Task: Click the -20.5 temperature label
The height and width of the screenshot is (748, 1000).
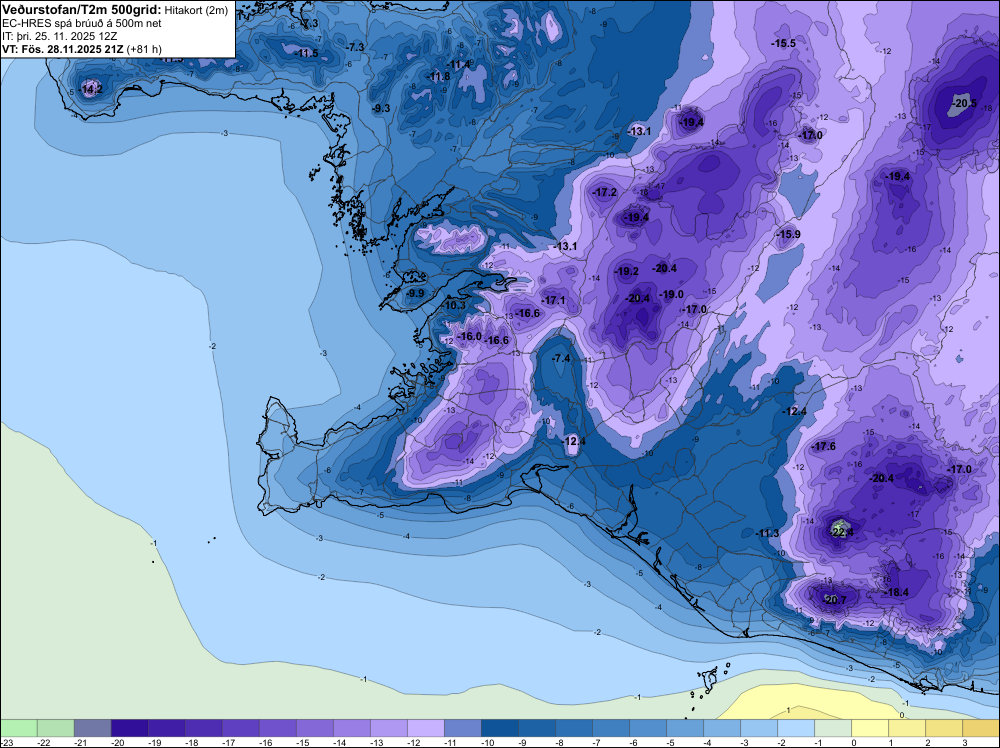Action: tap(963, 103)
